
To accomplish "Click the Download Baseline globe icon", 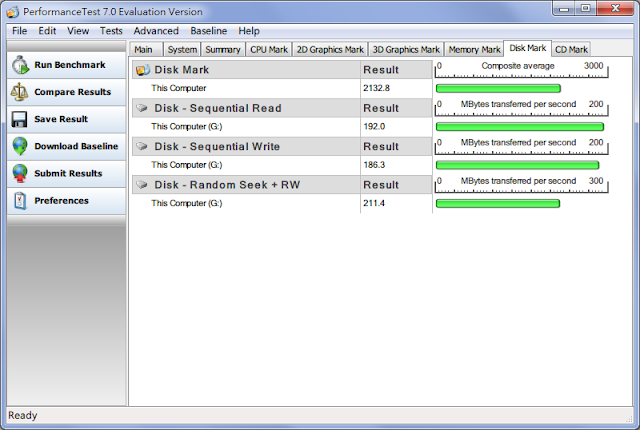I will (x=20, y=146).
